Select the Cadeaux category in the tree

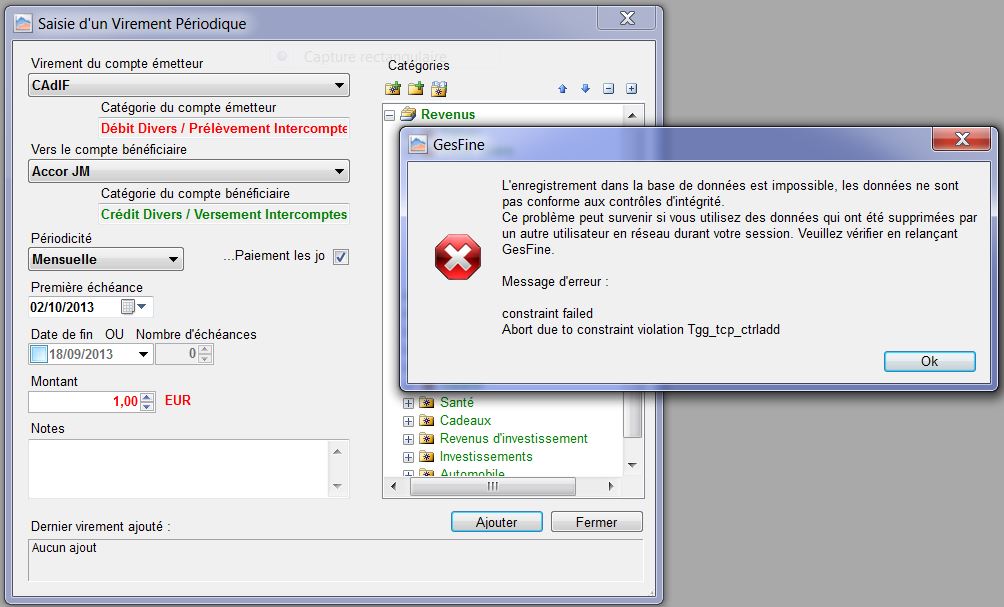(x=465, y=421)
